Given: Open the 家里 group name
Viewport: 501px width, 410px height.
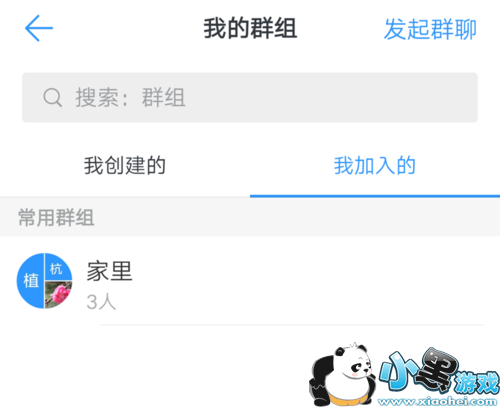Looking at the screenshot, I should click(110, 271).
